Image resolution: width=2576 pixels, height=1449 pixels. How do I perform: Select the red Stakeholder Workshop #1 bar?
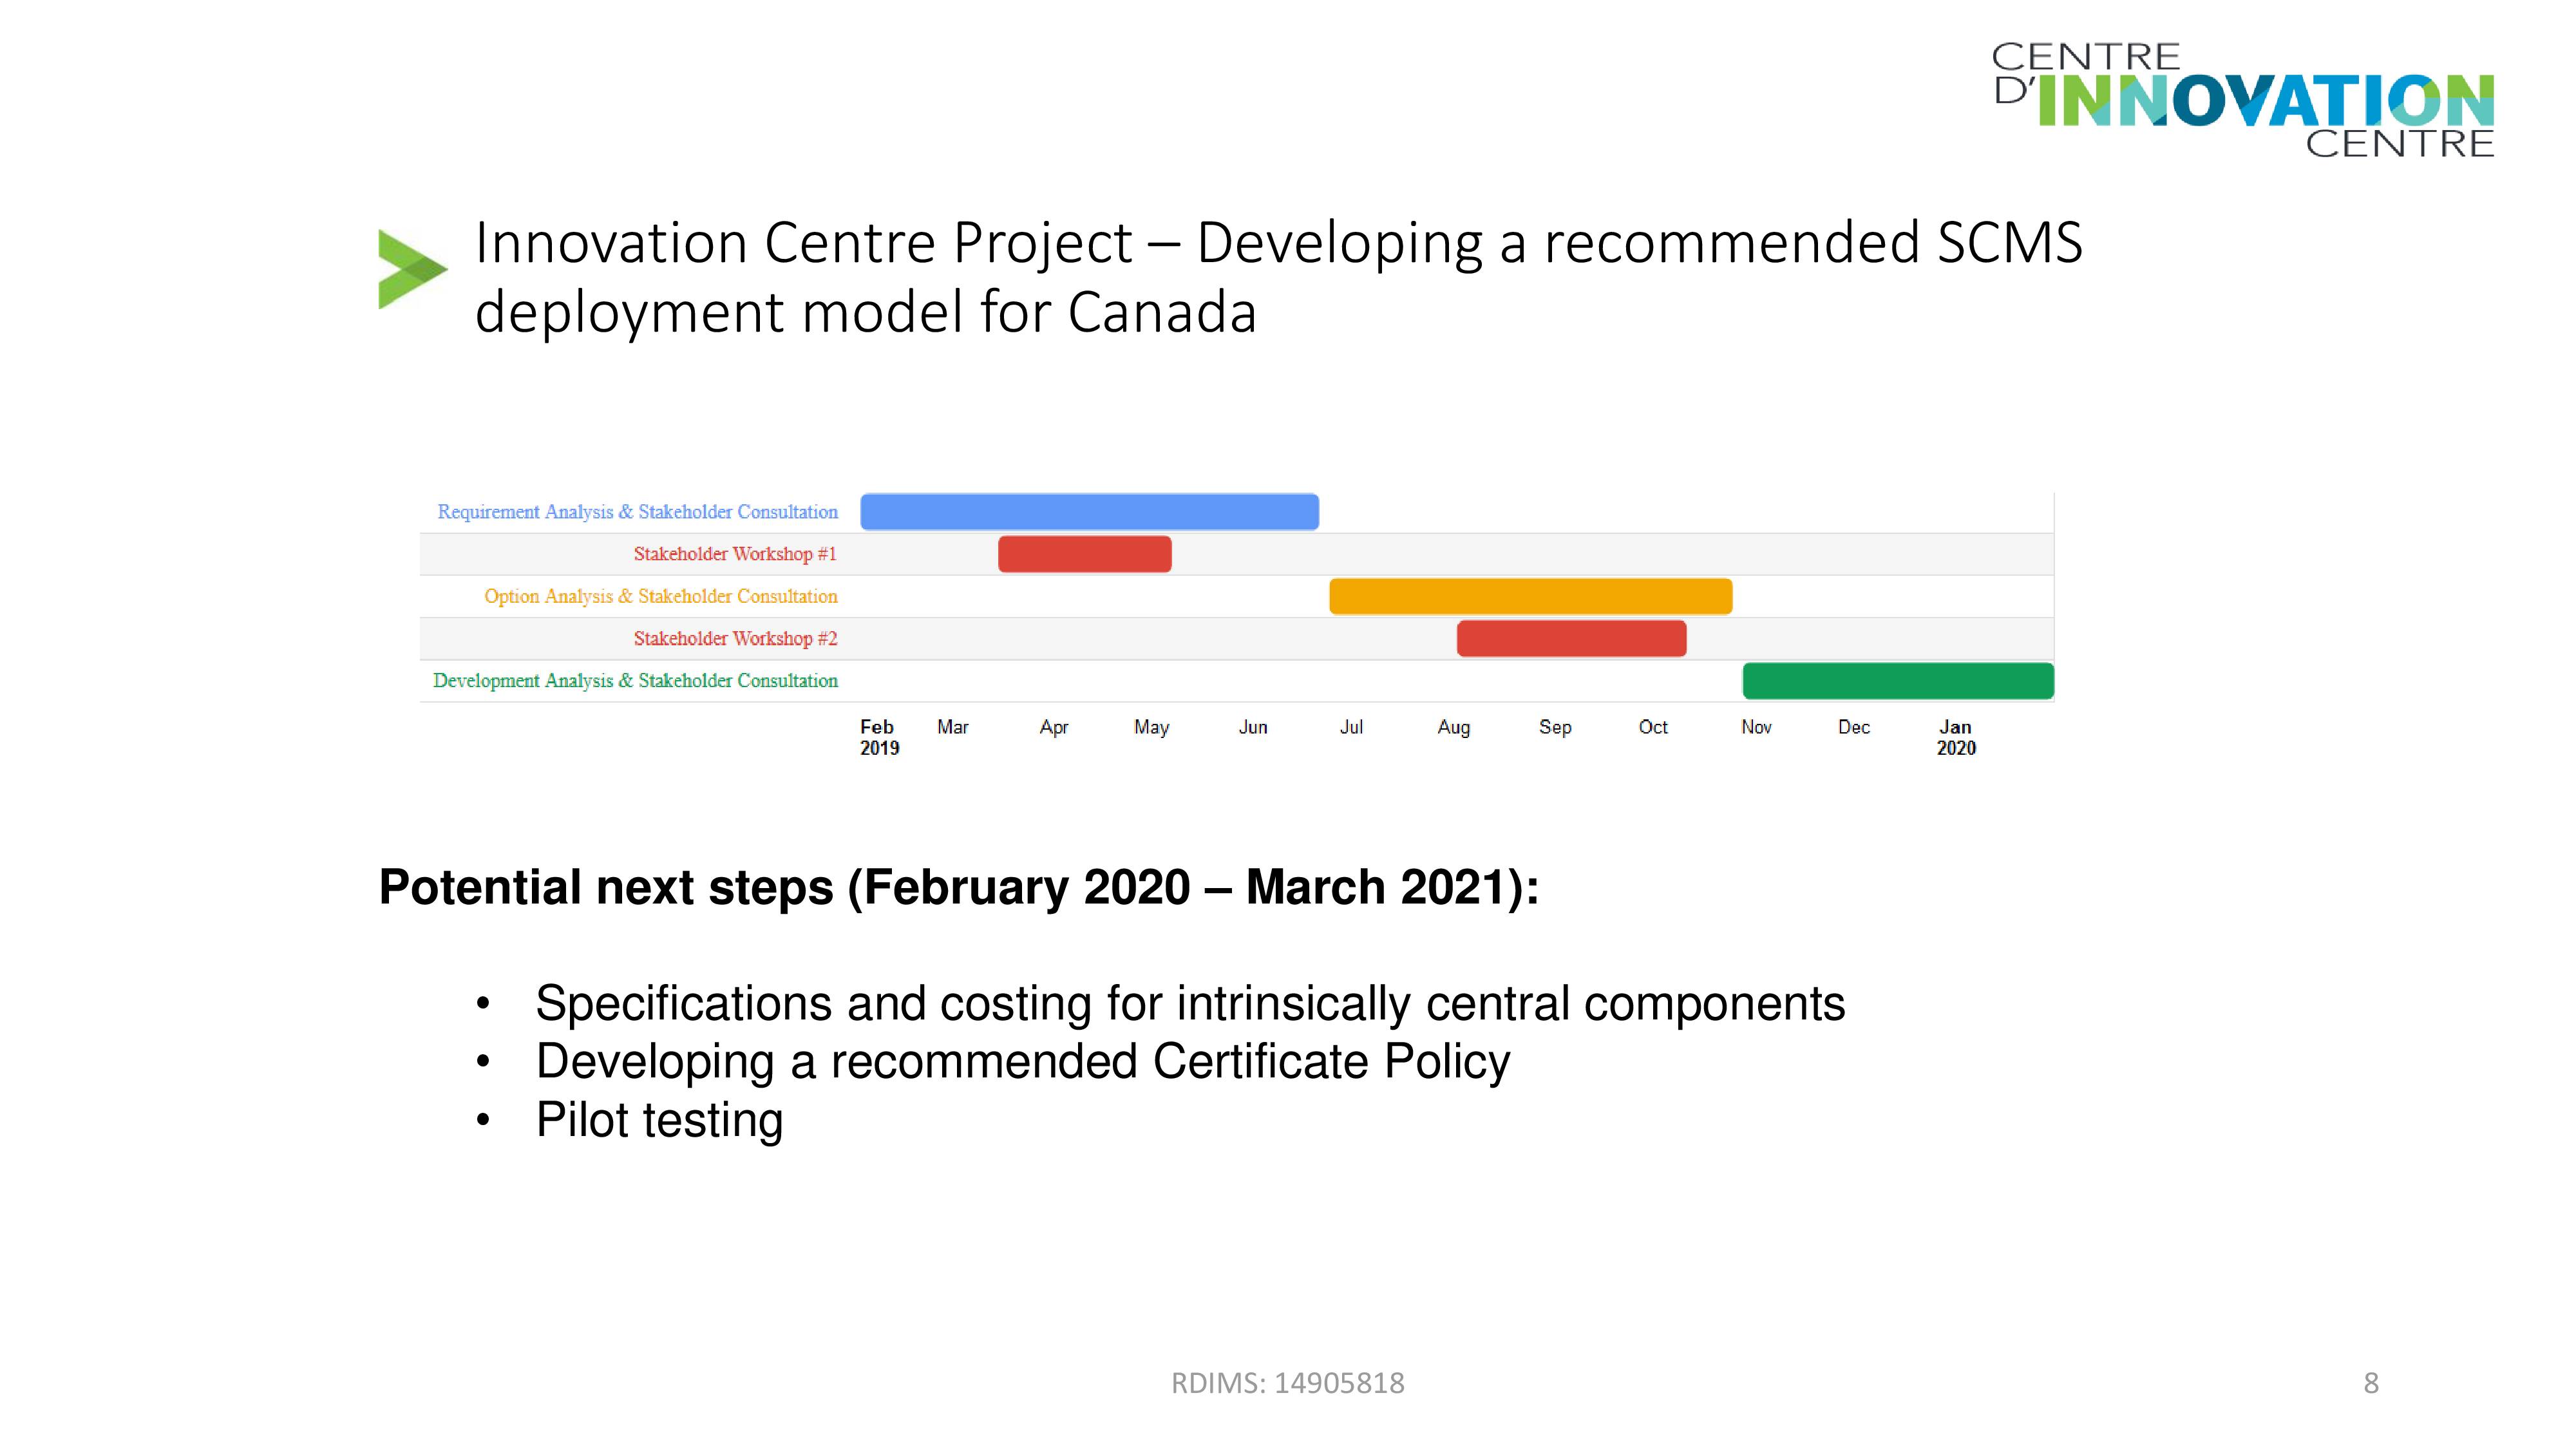(x=1084, y=554)
